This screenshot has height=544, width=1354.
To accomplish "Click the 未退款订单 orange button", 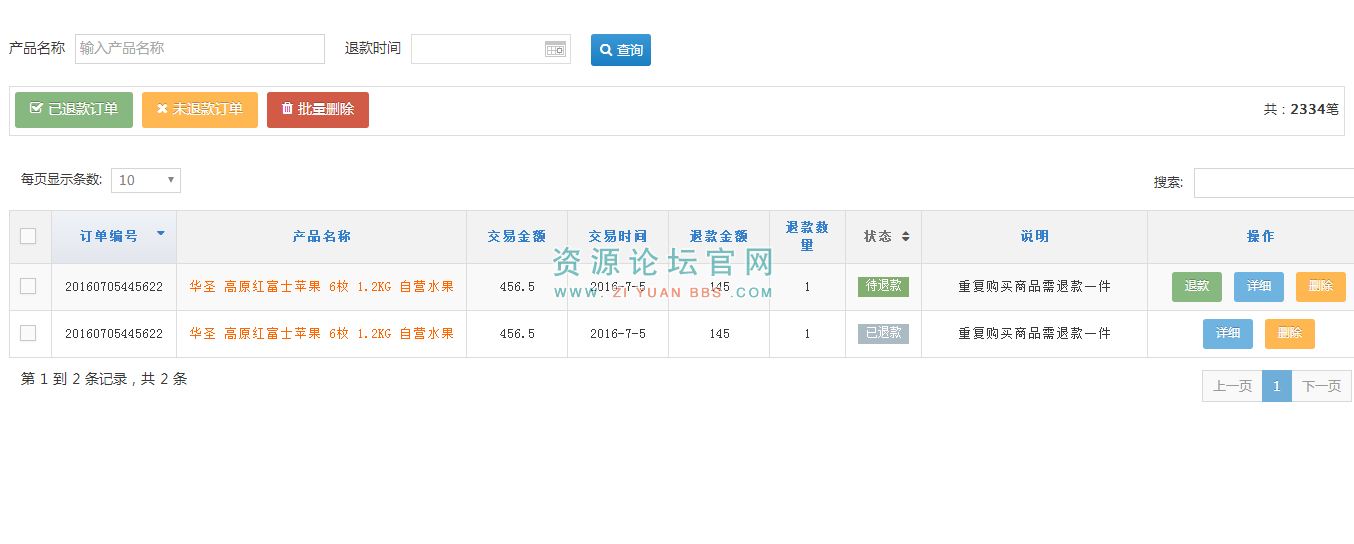I will [200, 110].
